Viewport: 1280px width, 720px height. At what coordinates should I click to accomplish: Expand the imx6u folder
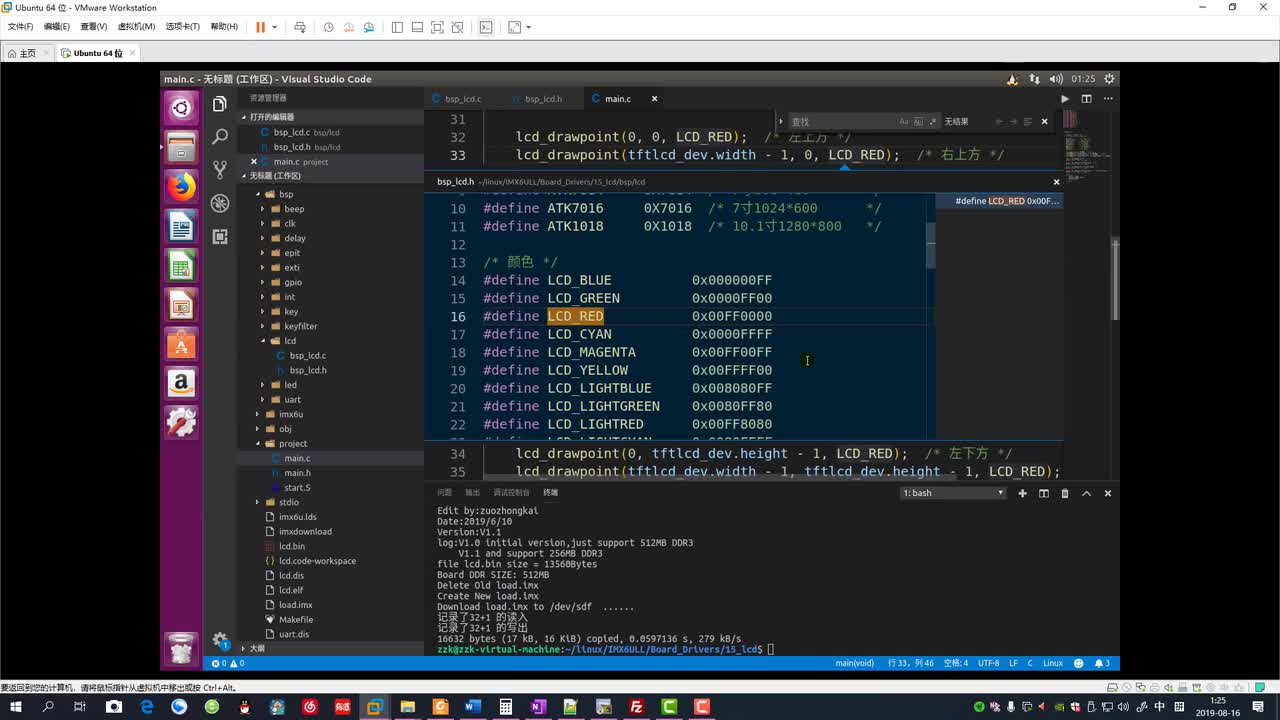point(258,414)
